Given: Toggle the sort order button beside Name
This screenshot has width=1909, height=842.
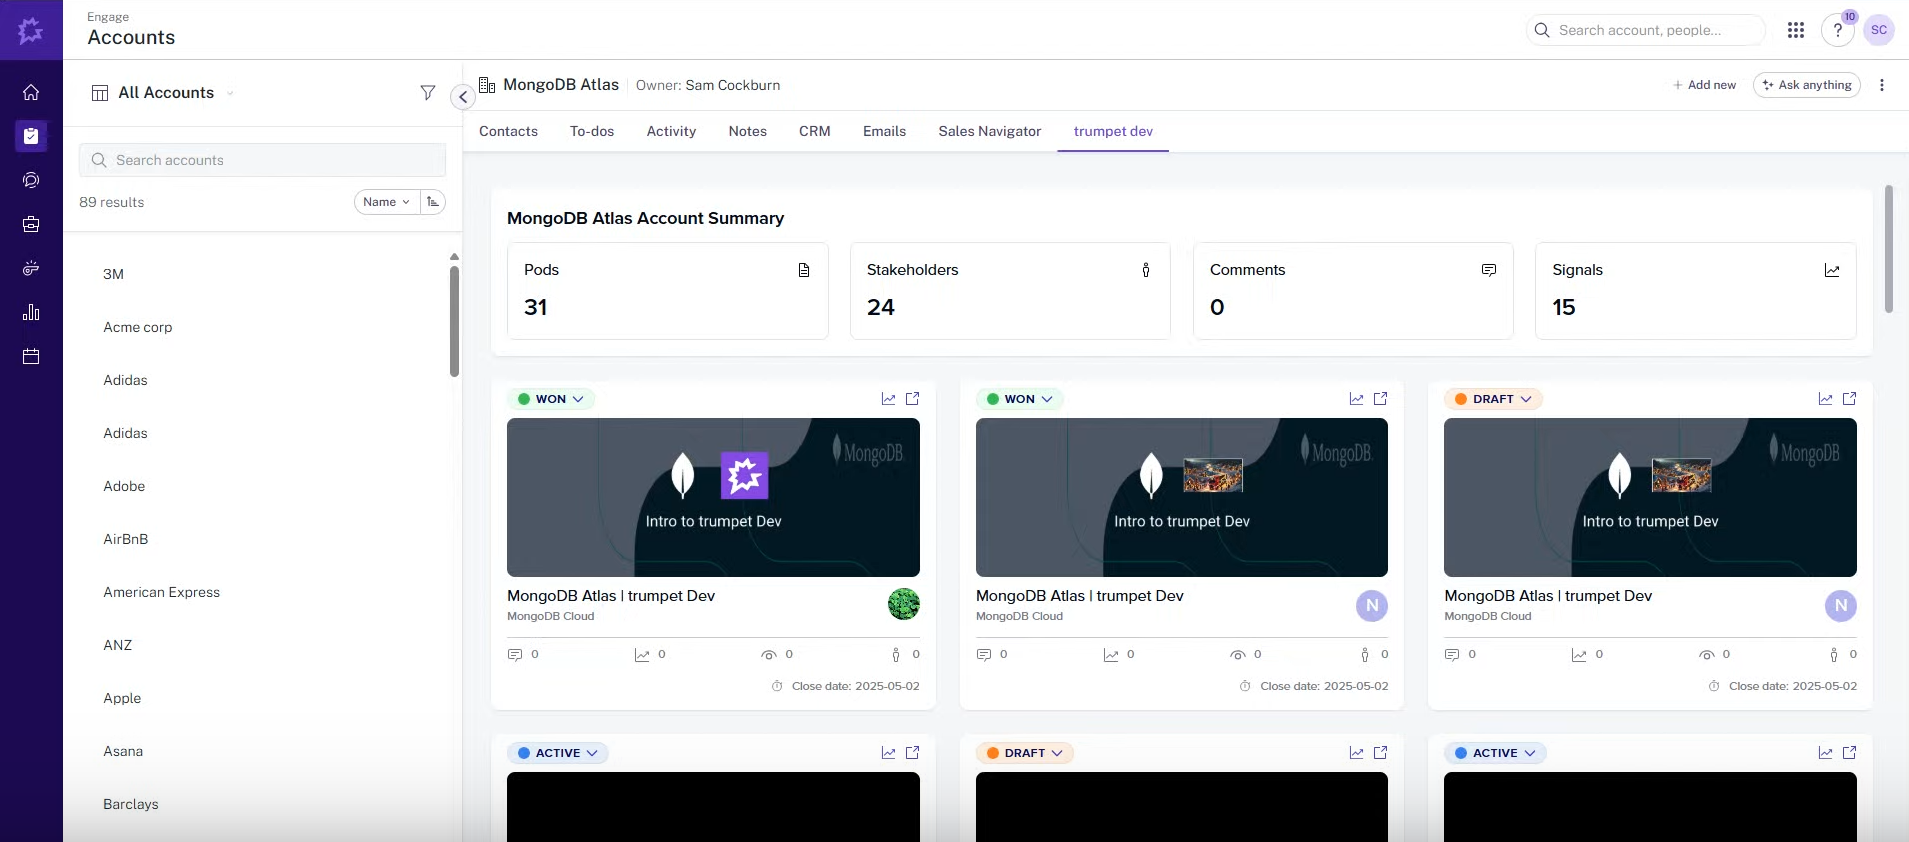Looking at the screenshot, I should pyautogui.click(x=433, y=202).
